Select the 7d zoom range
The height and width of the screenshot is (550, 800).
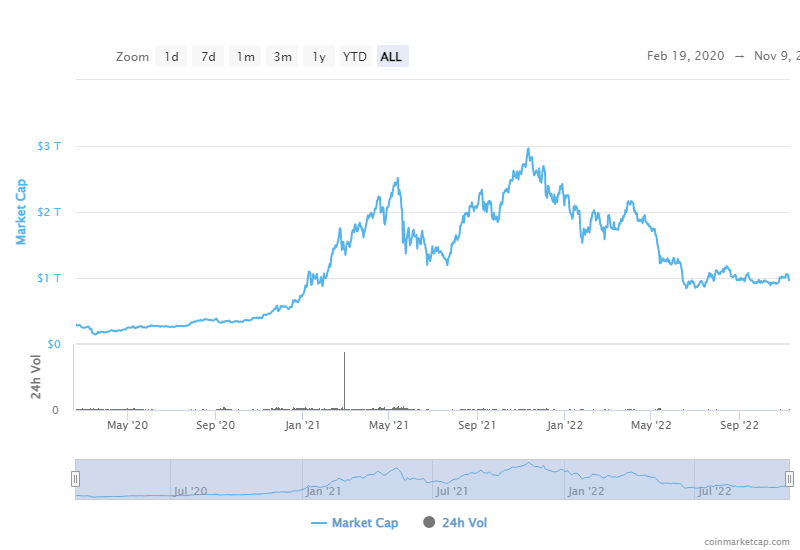coord(208,57)
